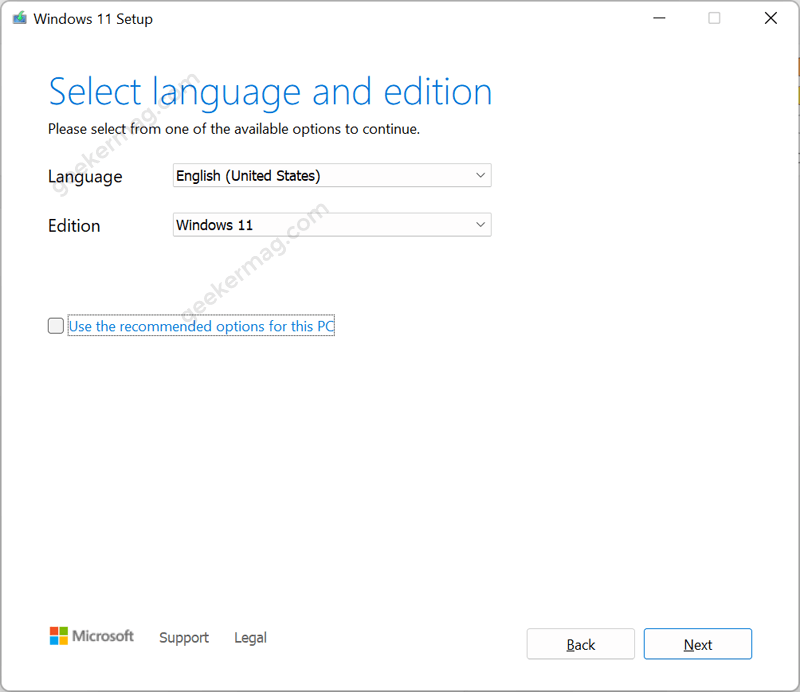Image resolution: width=800 pixels, height=692 pixels.
Task: Open the Language dropdown
Action: 332,175
